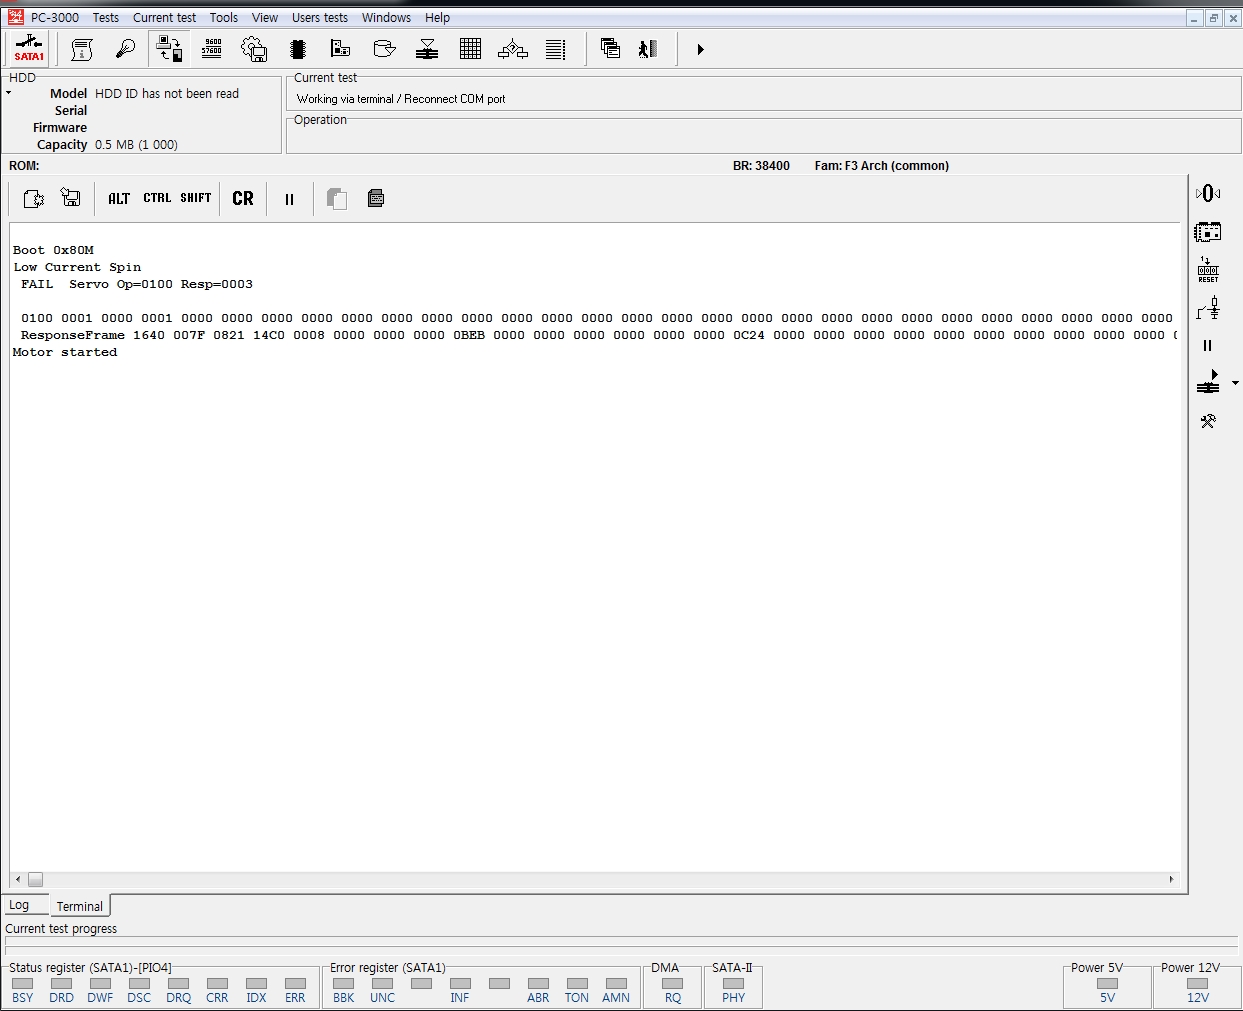Send carriage return with CR button
Screen dimensions: 1243x1011
coord(243,198)
